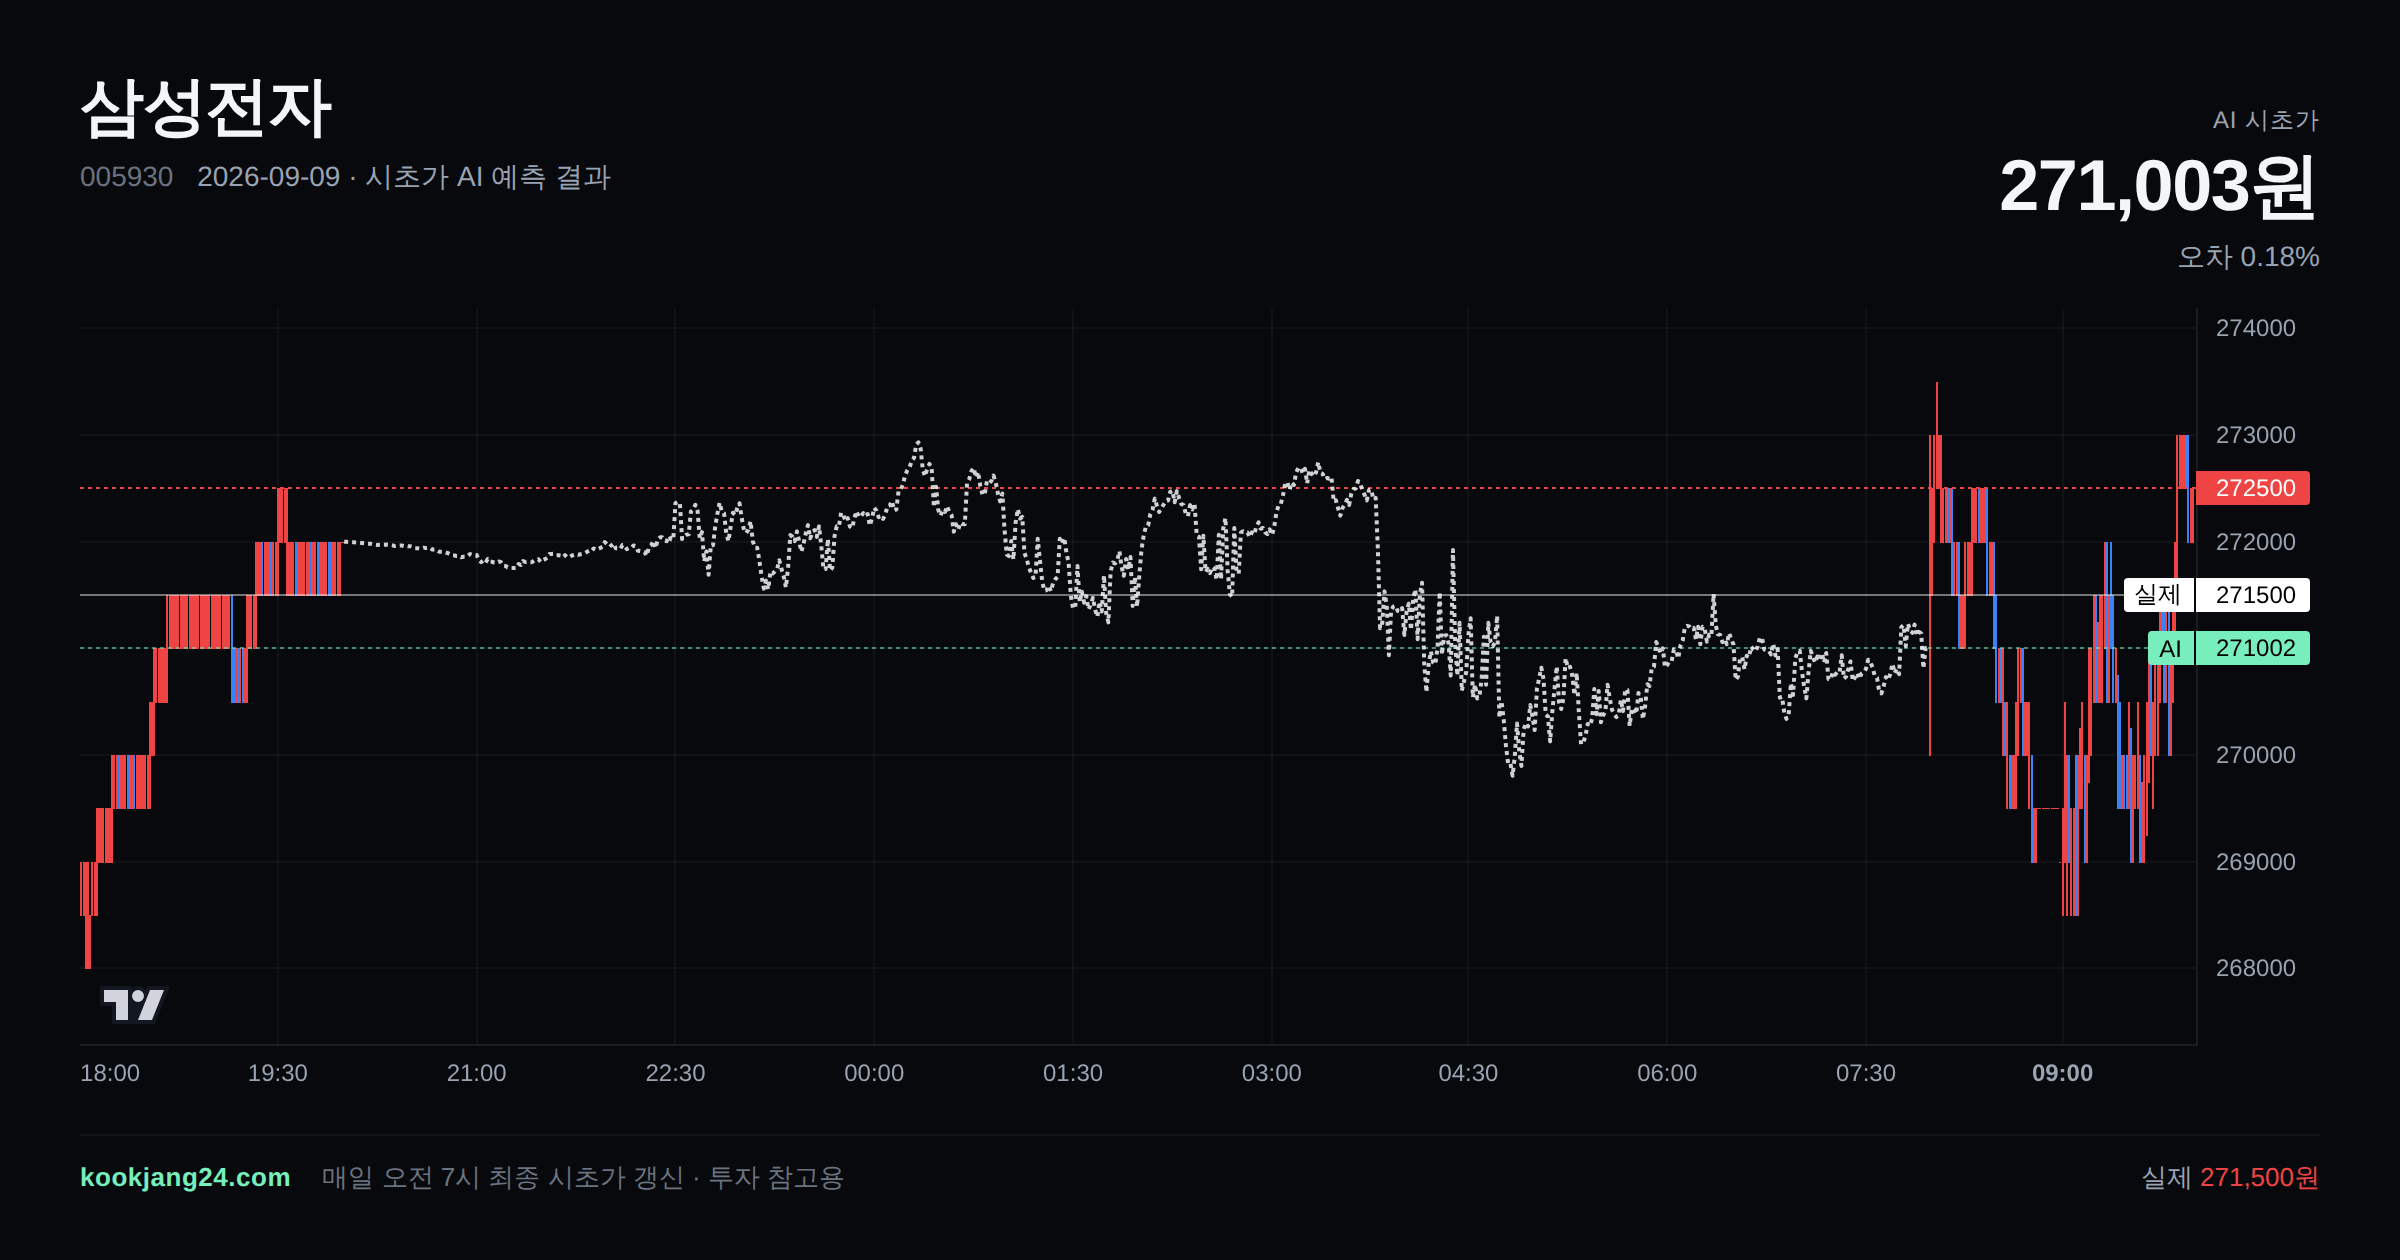This screenshot has width=2400, height=1260.
Task: Click the predicted price 271,003원
Action: click(x=2158, y=186)
